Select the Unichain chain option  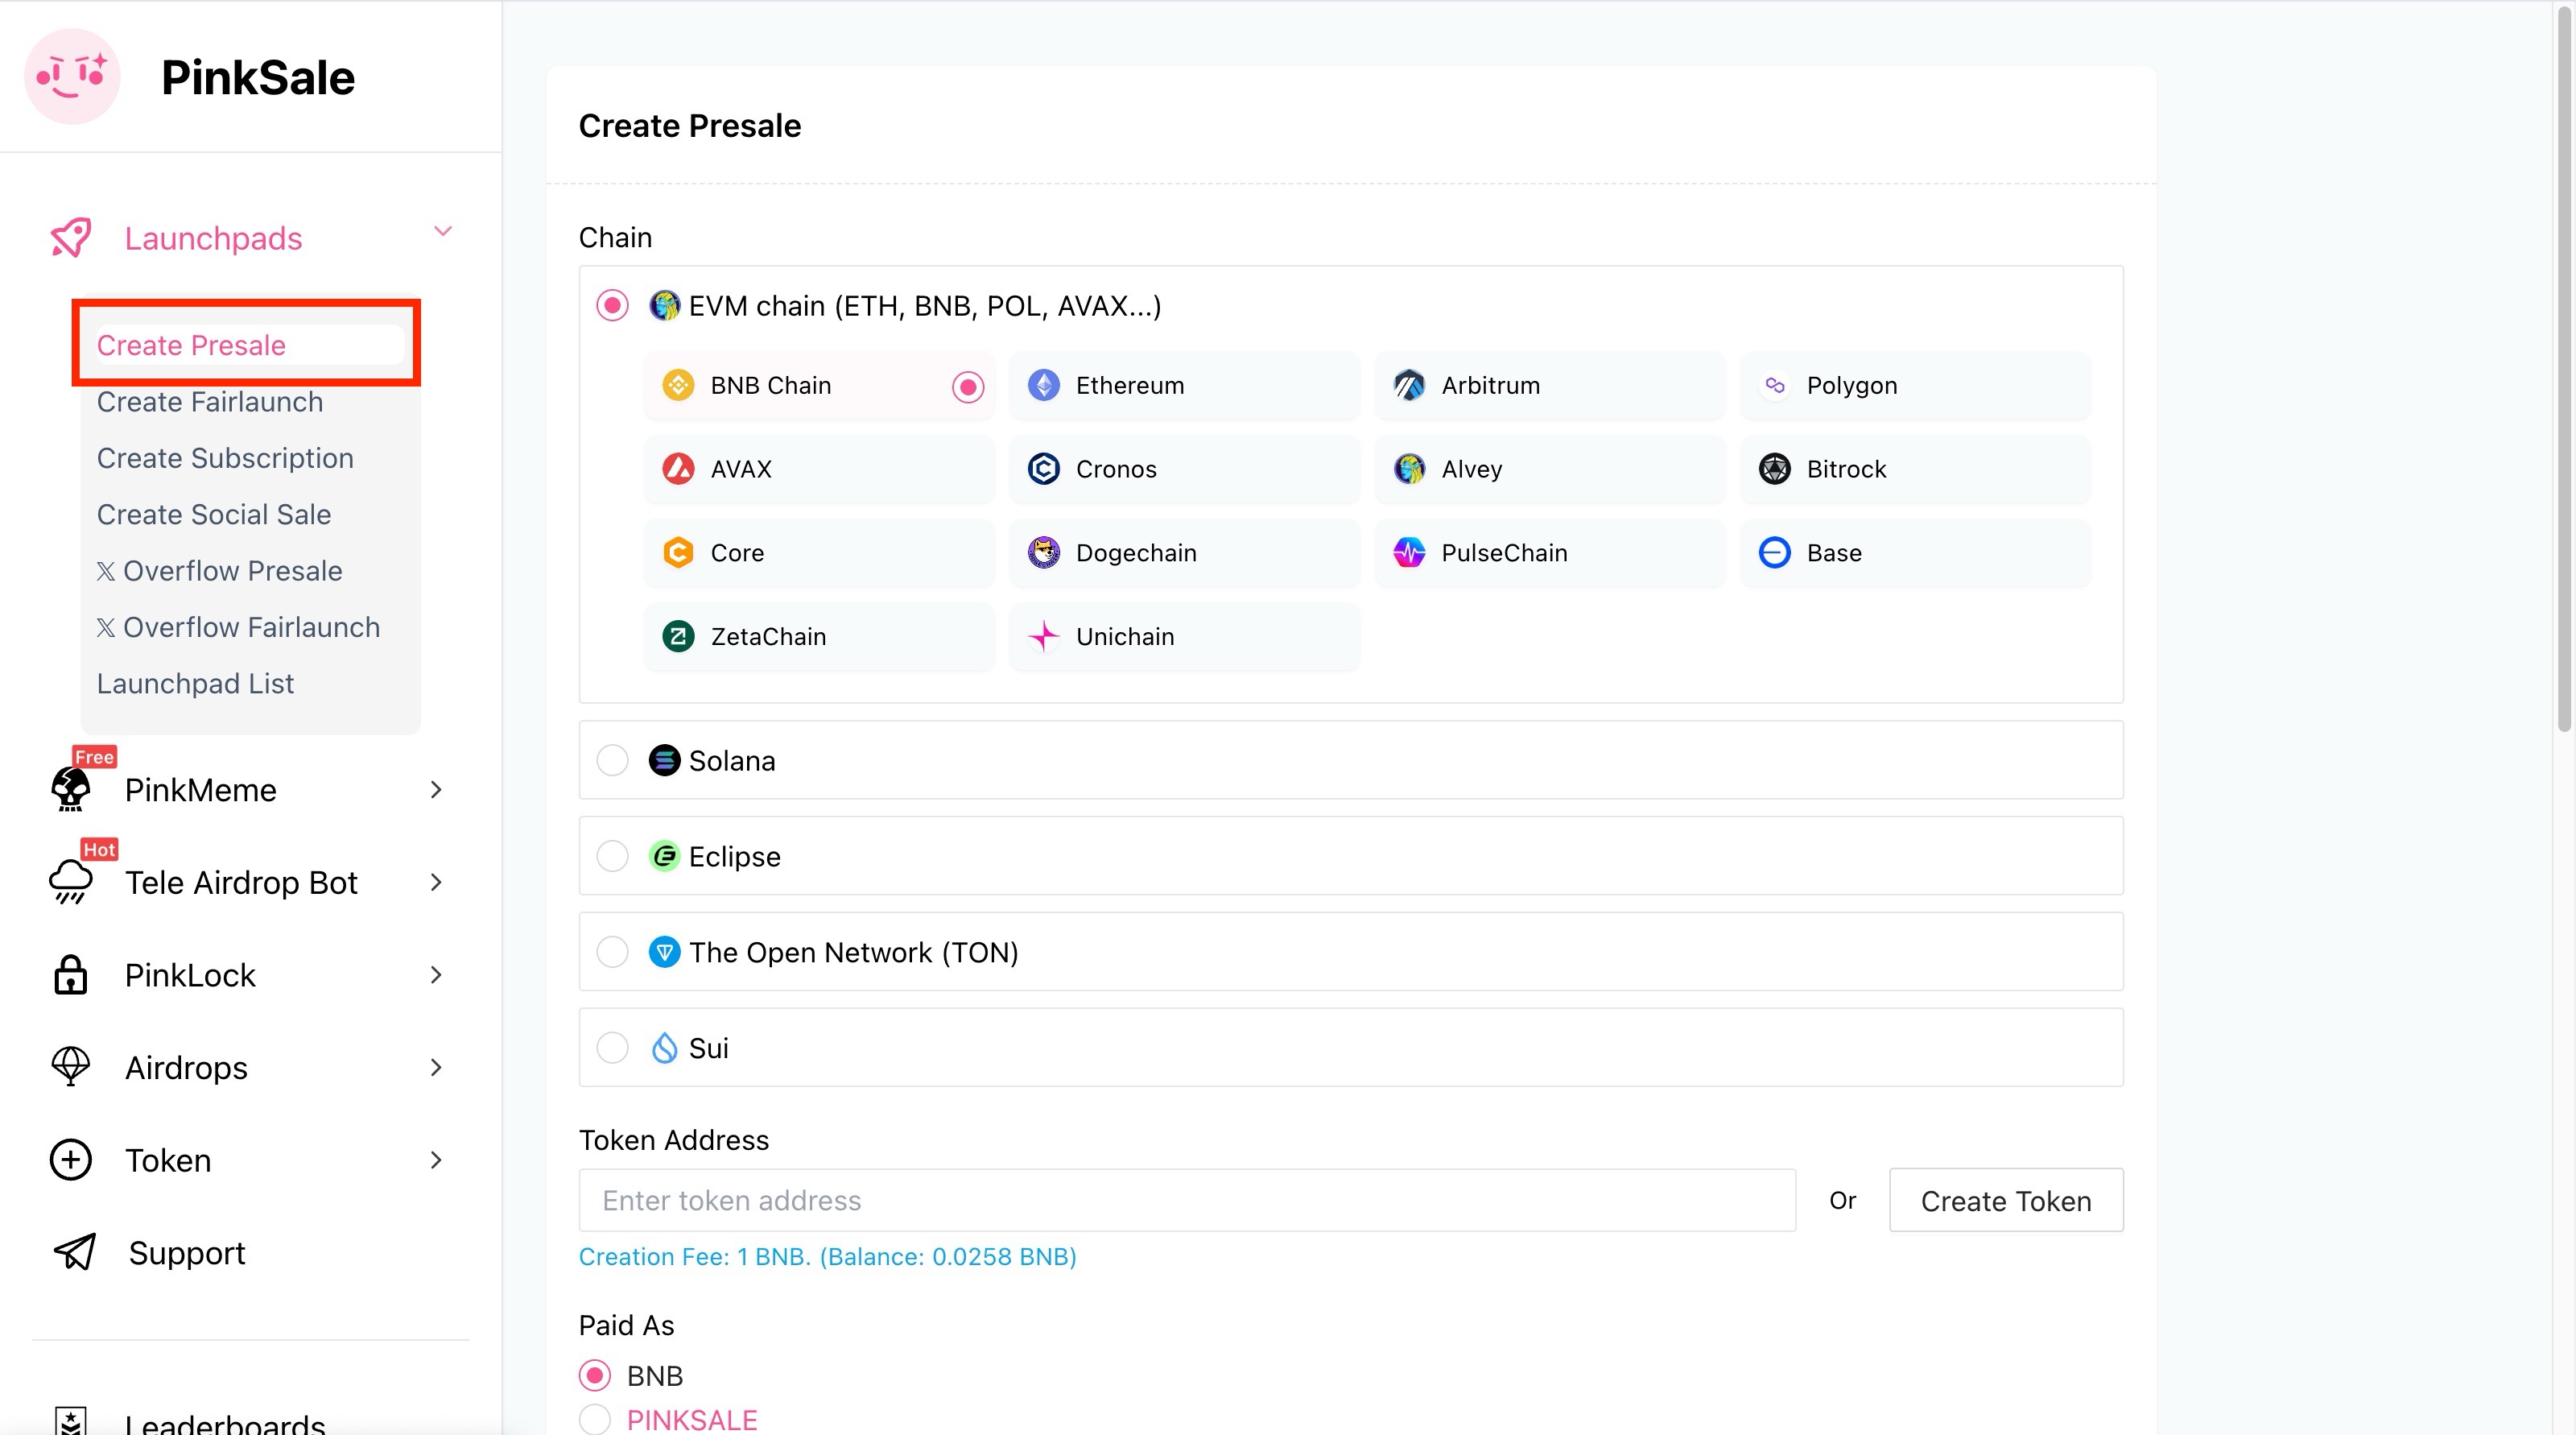click(x=1185, y=637)
